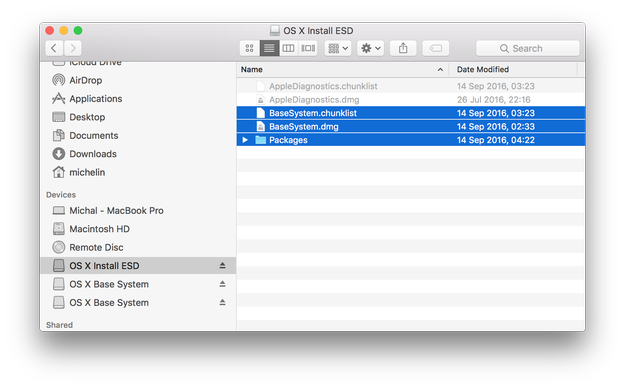Switch to icon view

click(x=250, y=48)
